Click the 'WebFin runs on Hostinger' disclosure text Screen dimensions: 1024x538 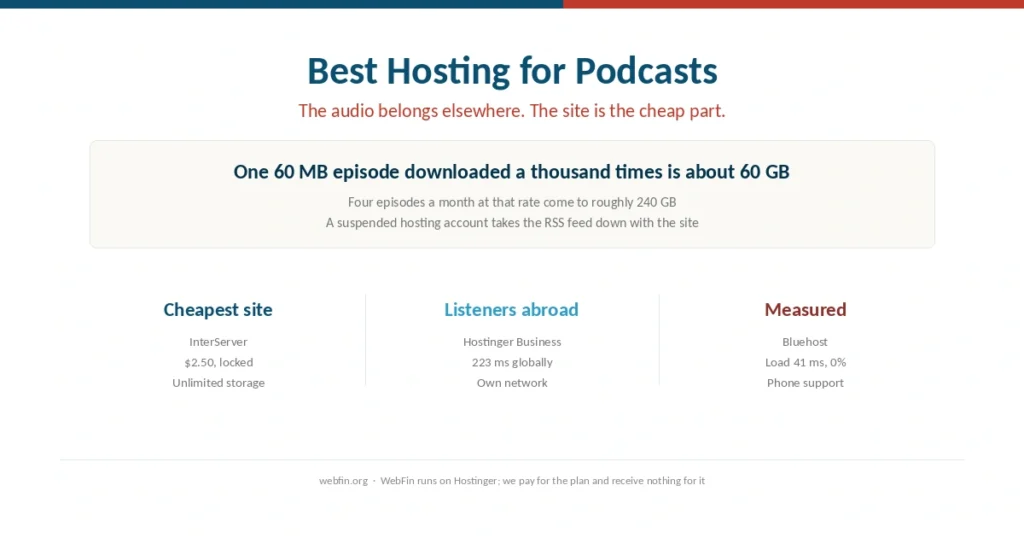tap(543, 481)
